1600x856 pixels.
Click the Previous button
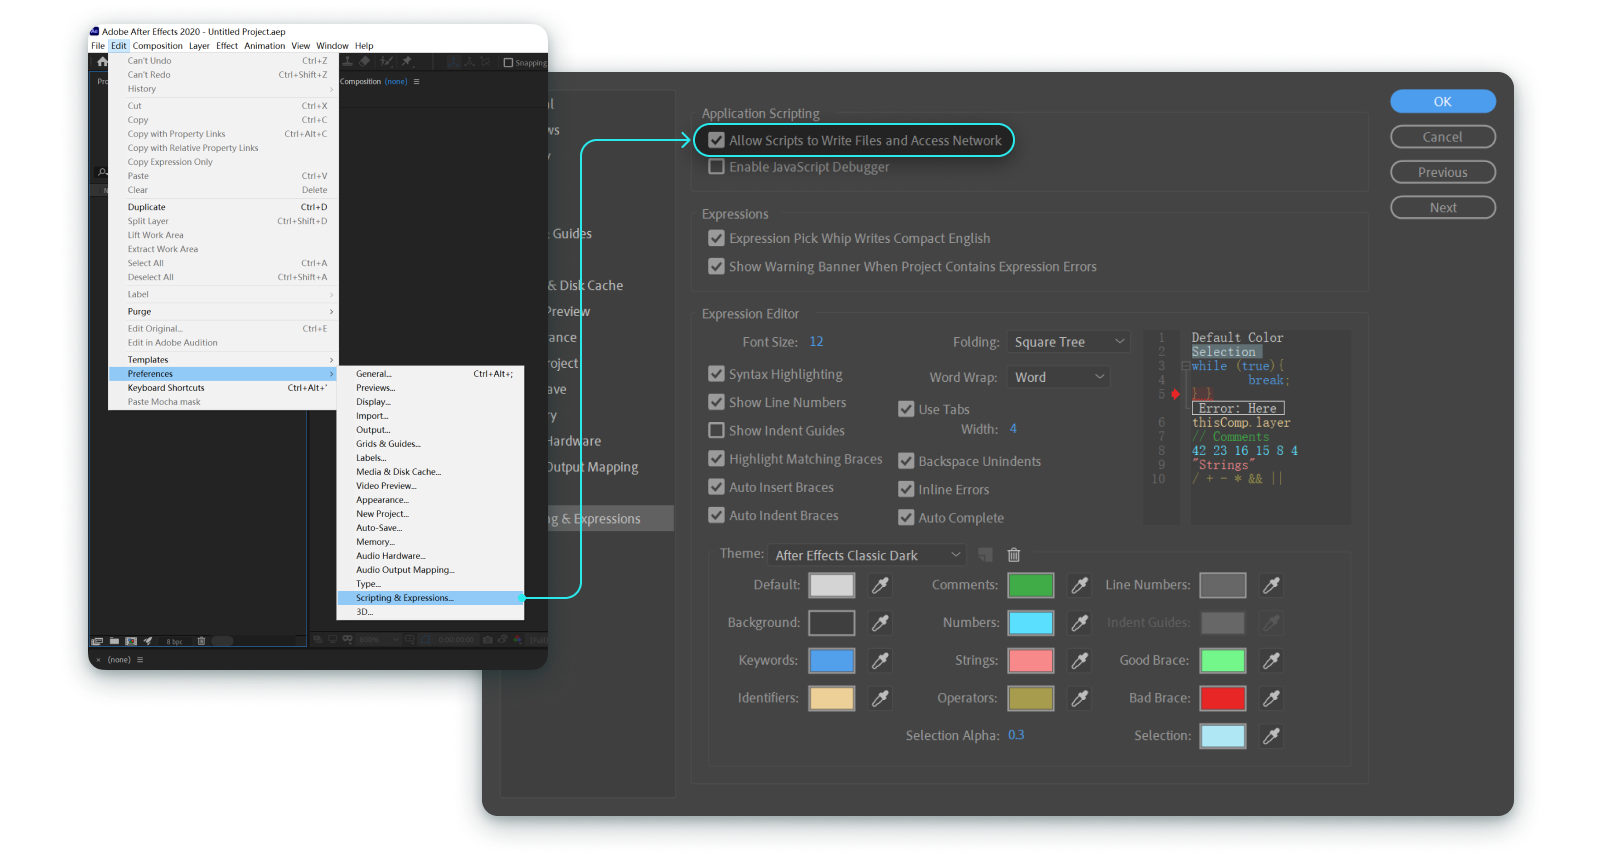pos(1442,172)
